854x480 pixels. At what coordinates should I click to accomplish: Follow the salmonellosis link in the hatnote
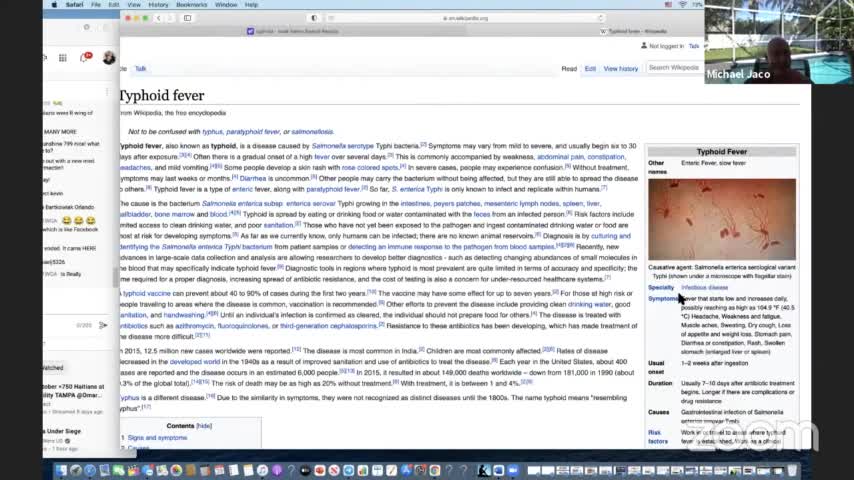[312, 132]
